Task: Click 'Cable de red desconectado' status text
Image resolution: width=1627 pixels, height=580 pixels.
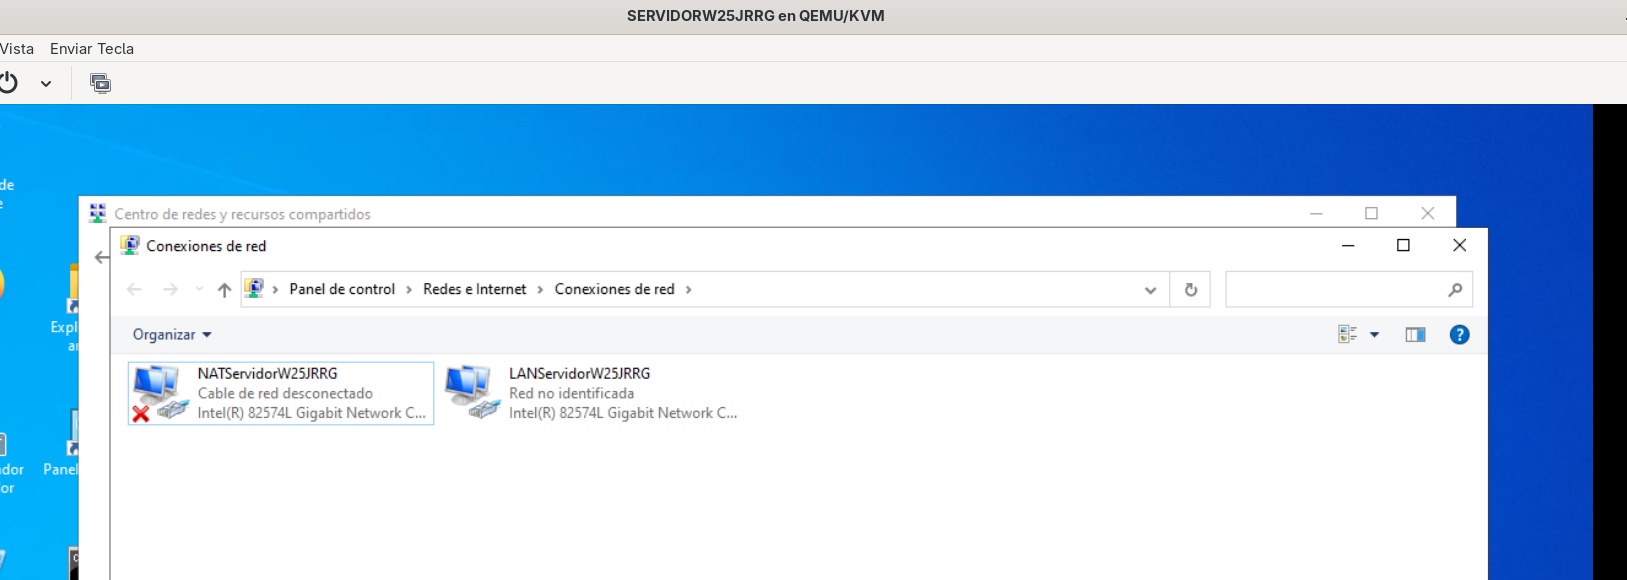Action: tap(285, 393)
